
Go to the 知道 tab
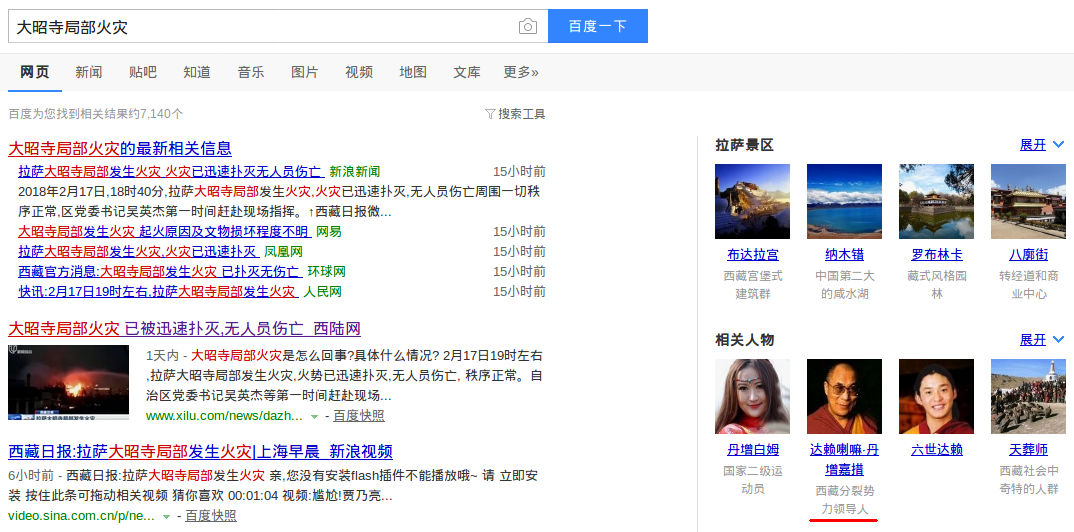tap(197, 72)
